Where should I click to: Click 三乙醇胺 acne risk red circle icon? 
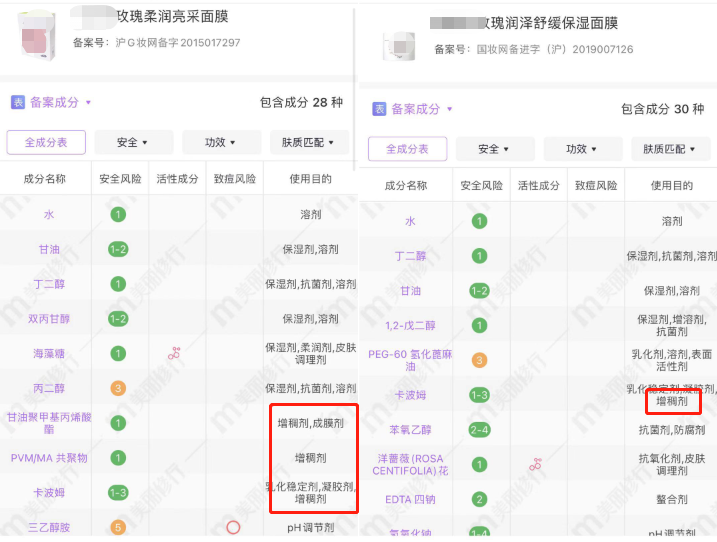(233, 527)
